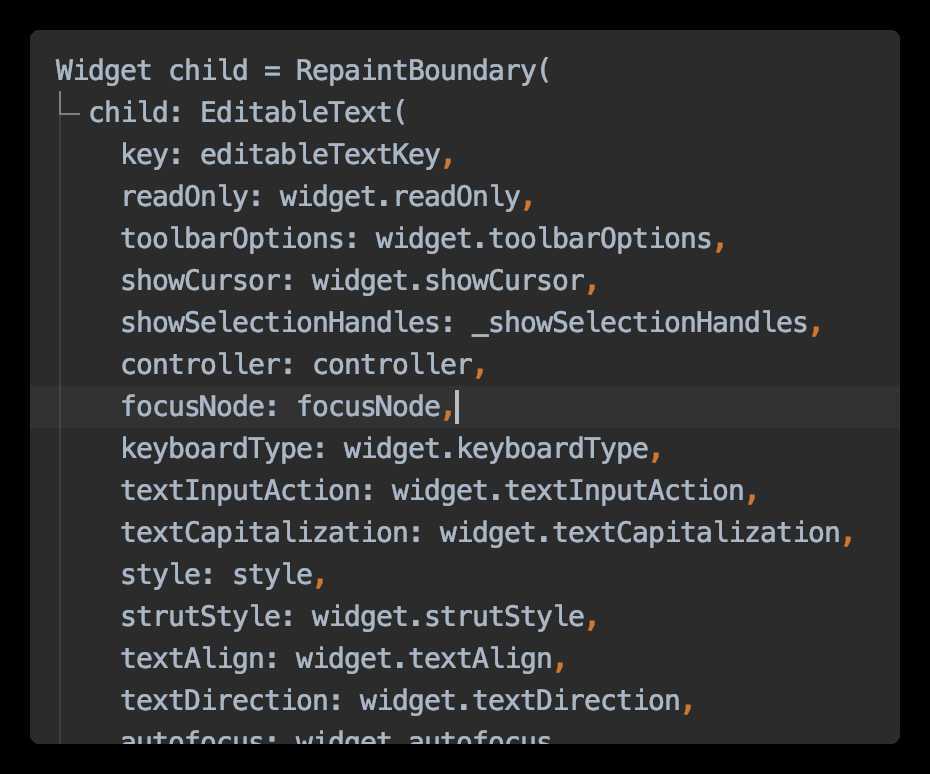Click the widget.readOnly value
This screenshot has width=930, height=774.
[400, 197]
